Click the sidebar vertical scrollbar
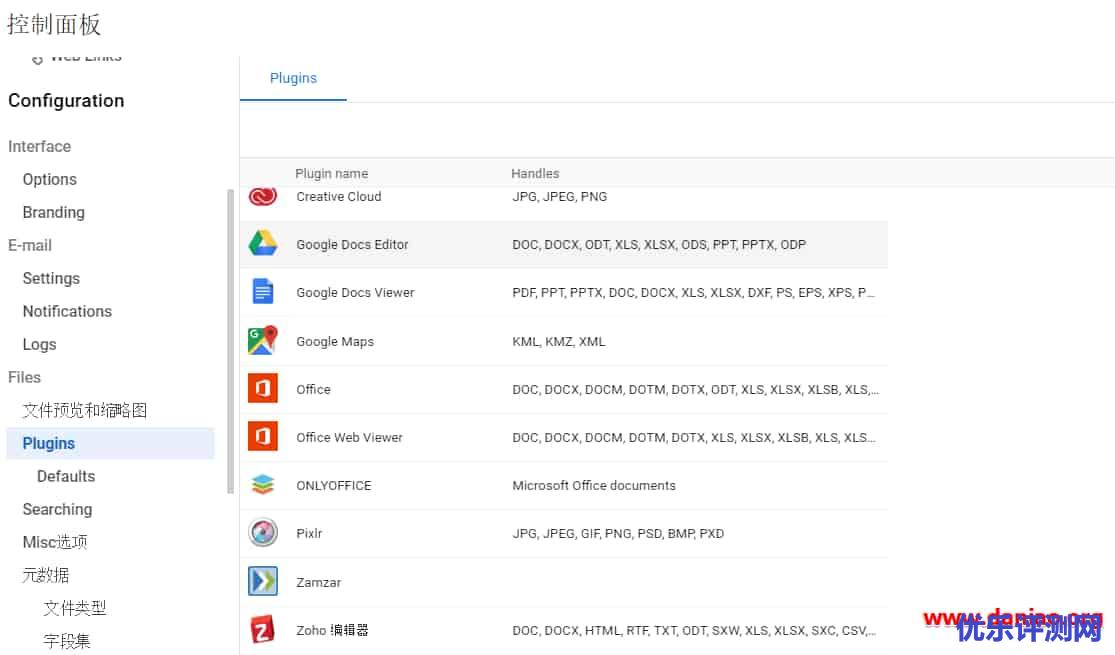1115x655 pixels. pyautogui.click(x=231, y=340)
